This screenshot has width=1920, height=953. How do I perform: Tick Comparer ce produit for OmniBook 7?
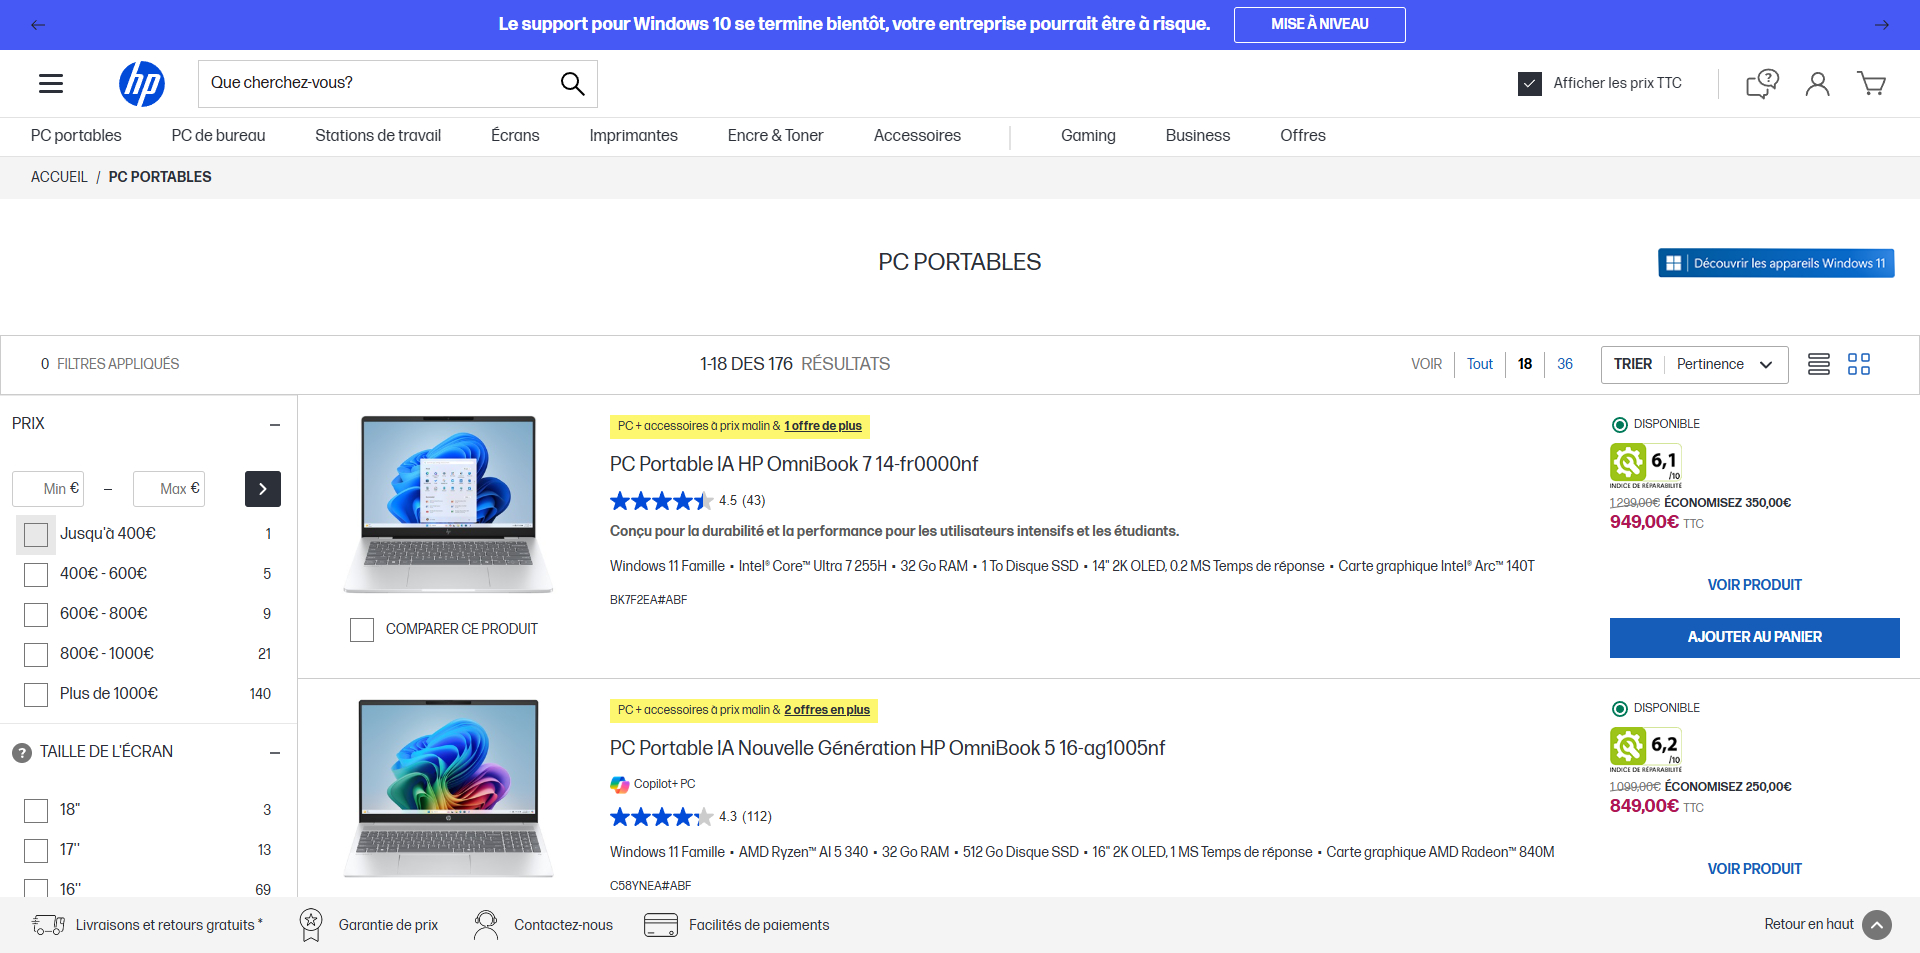362,629
